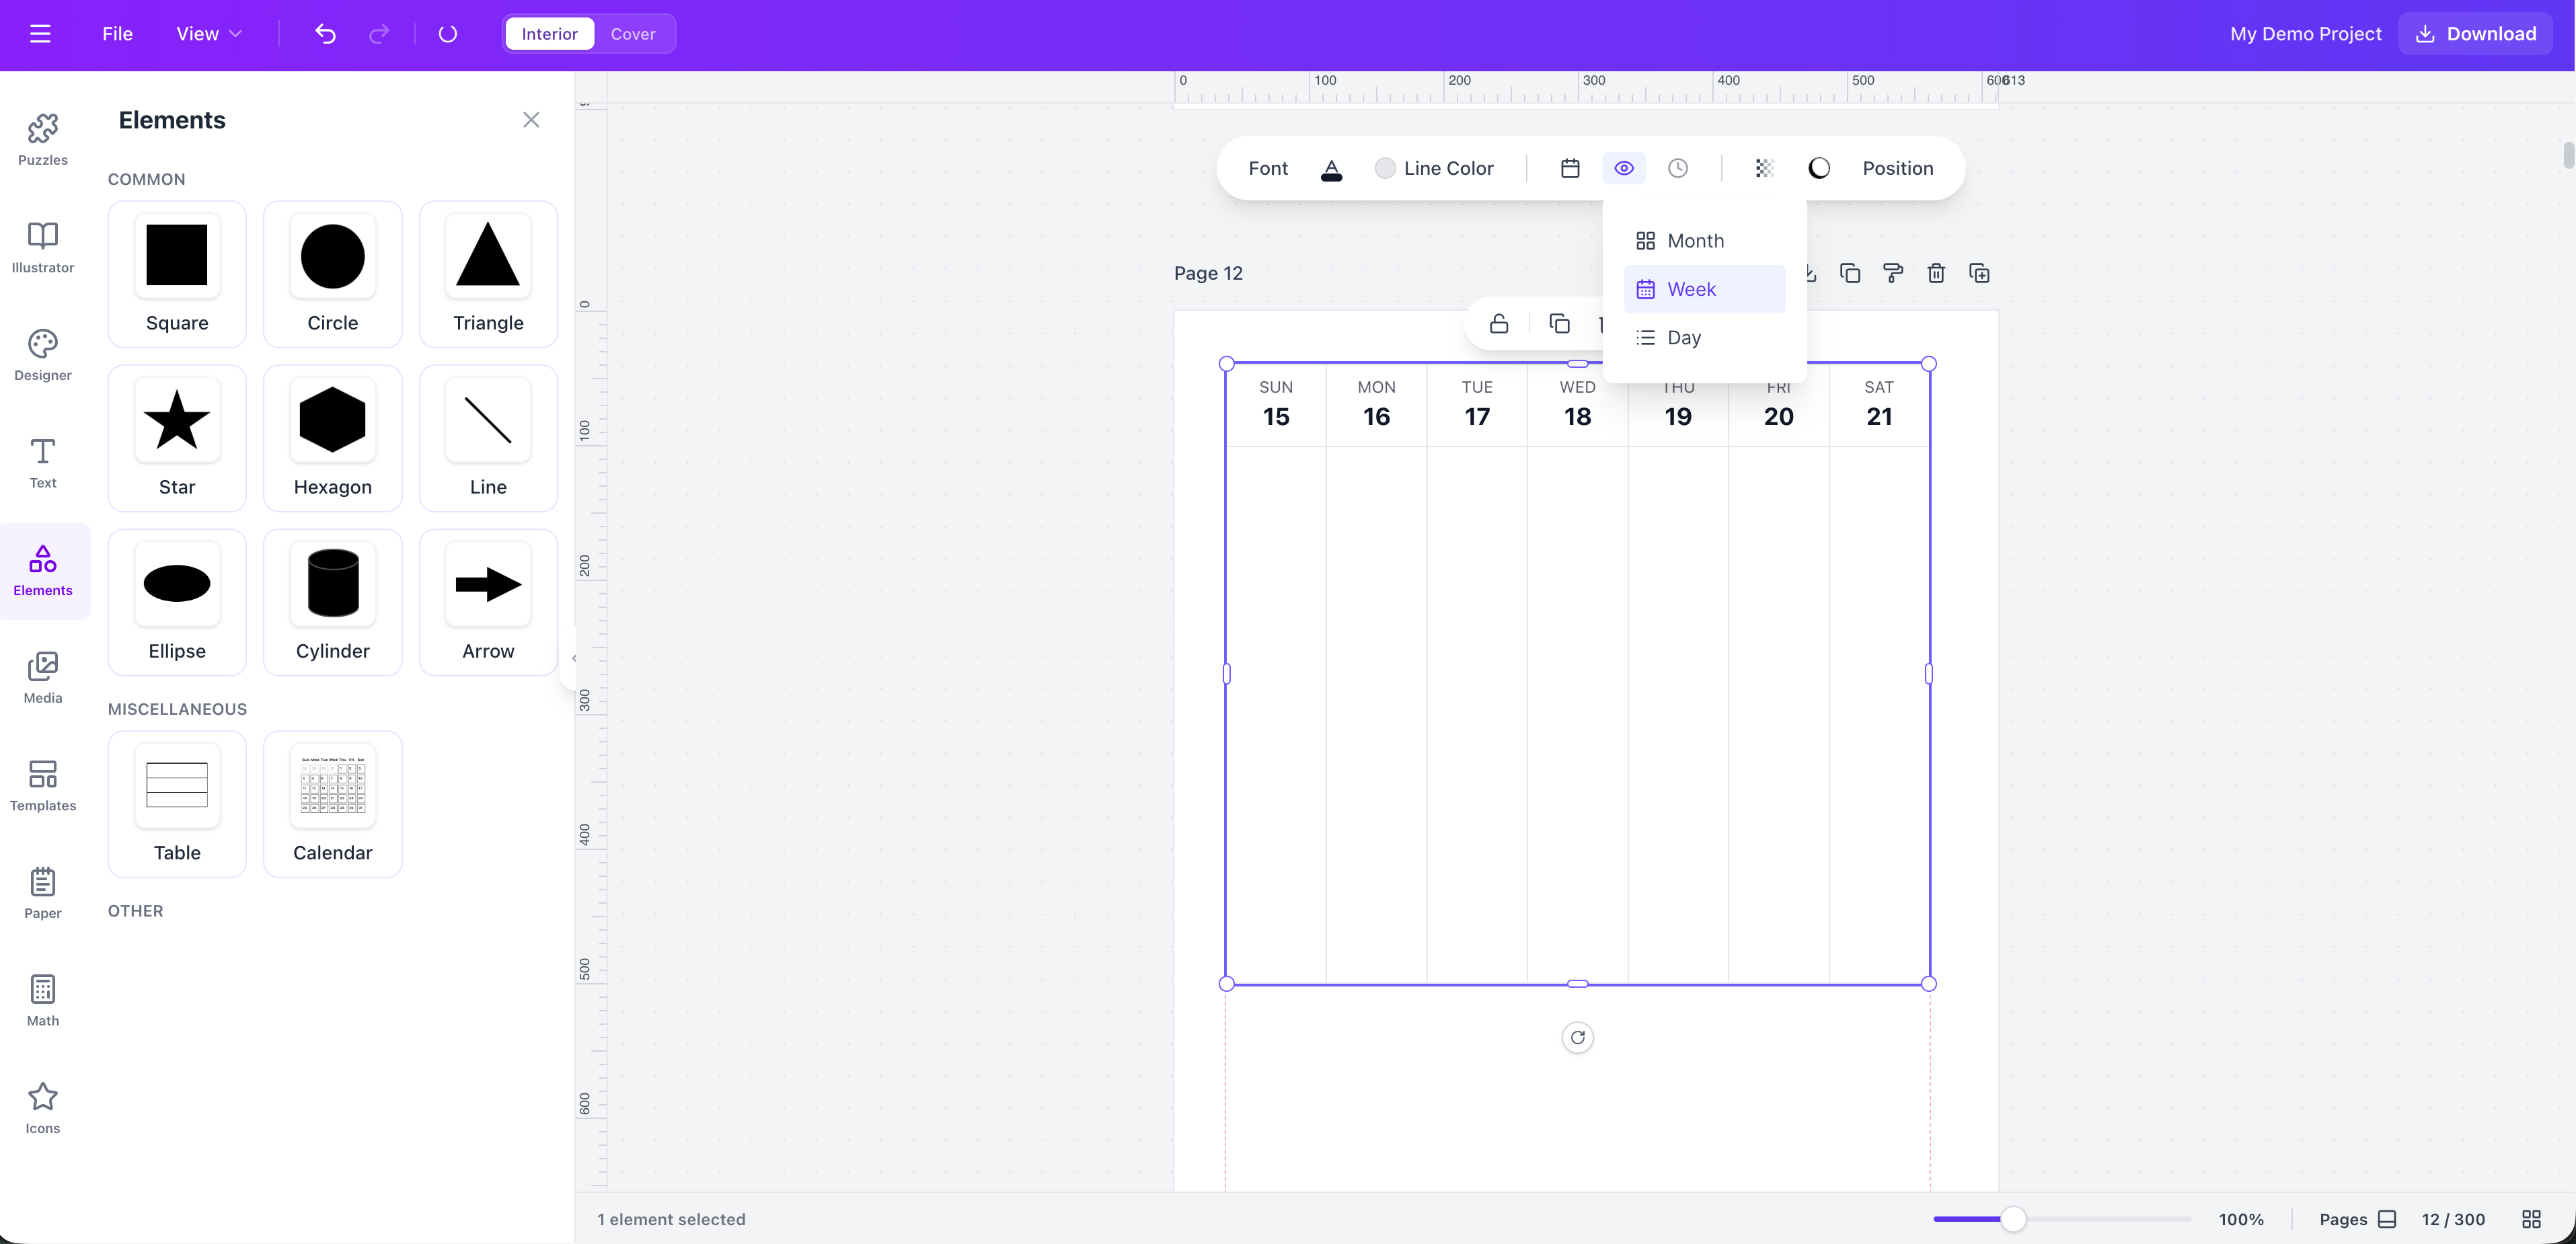Unlock the selected element with lock icon
The image size is (2576, 1244).
[x=1499, y=323]
